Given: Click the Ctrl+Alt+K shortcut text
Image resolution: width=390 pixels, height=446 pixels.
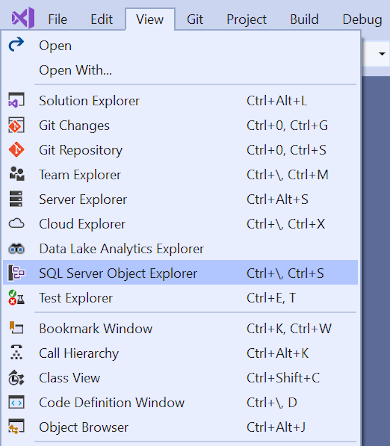Looking at the screenshot, I should [x=278, y=353].
